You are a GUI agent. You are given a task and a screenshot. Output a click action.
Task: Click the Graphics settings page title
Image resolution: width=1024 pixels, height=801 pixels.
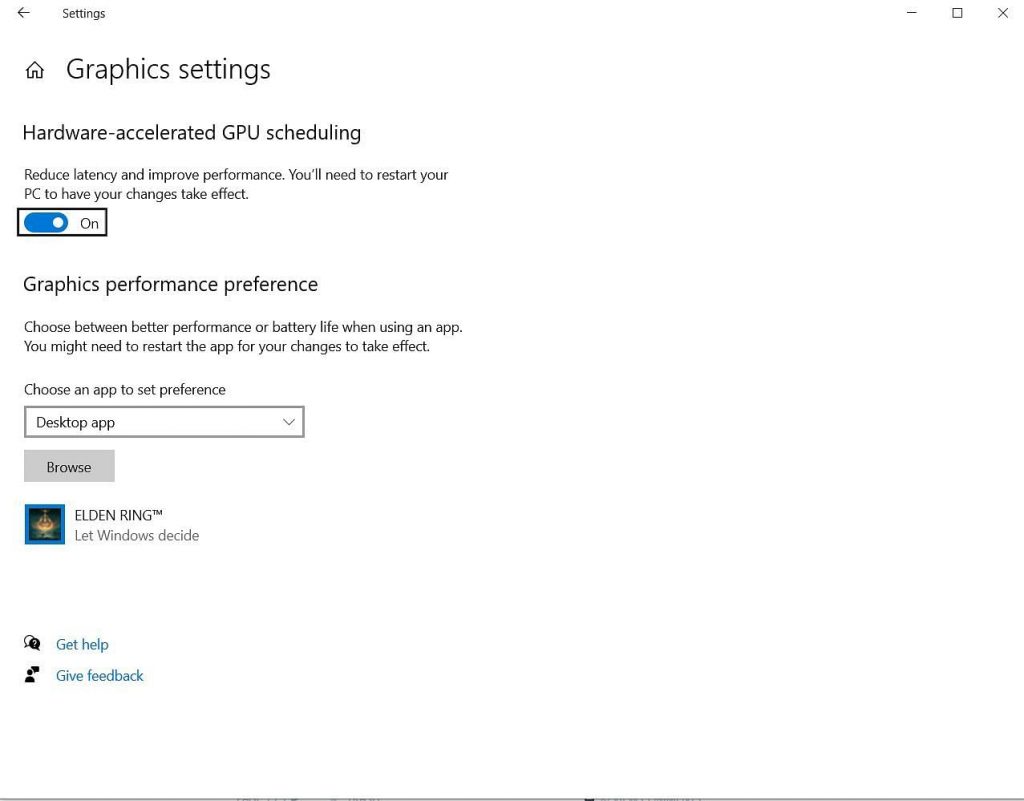coord(168,70)
